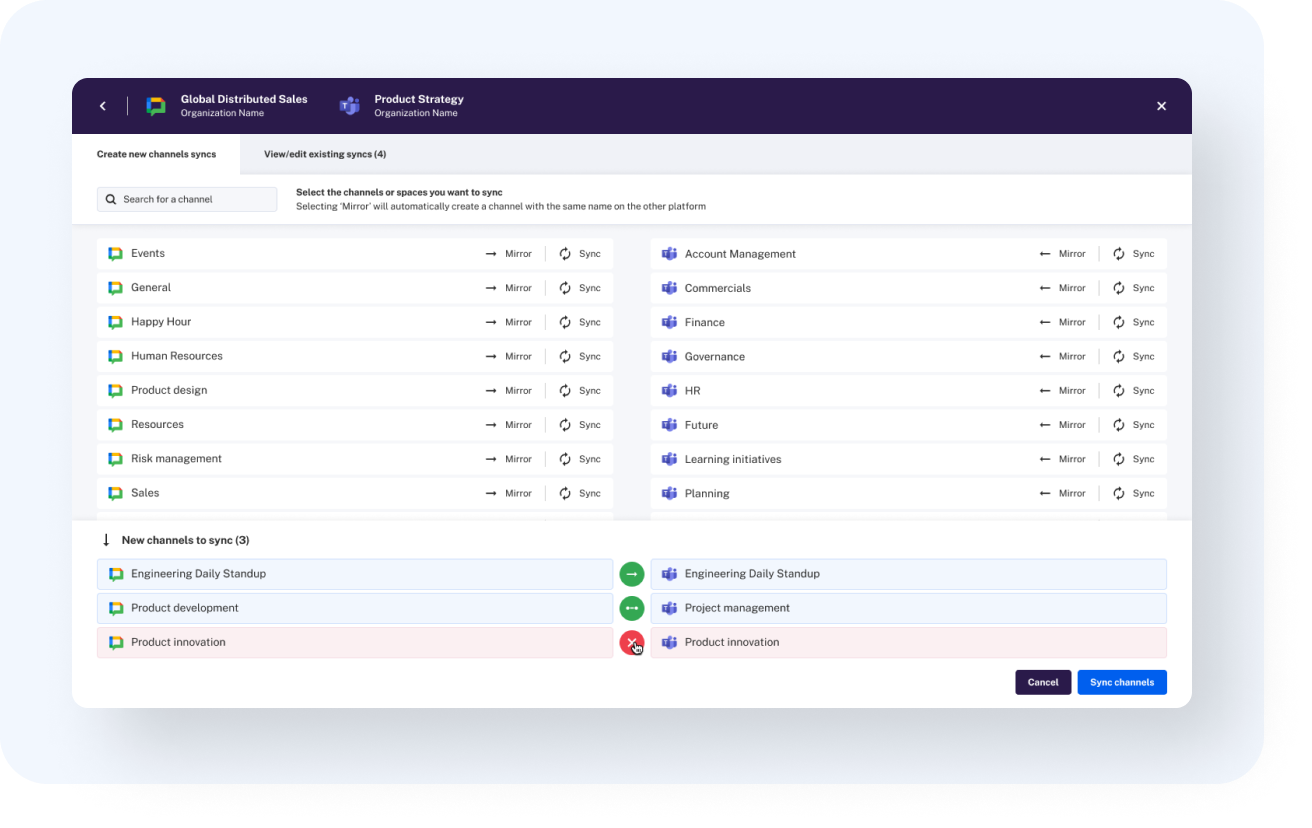Click the Account Management channel name
Viewport: 1312px width, 828px height.
[x=740, y=254]
